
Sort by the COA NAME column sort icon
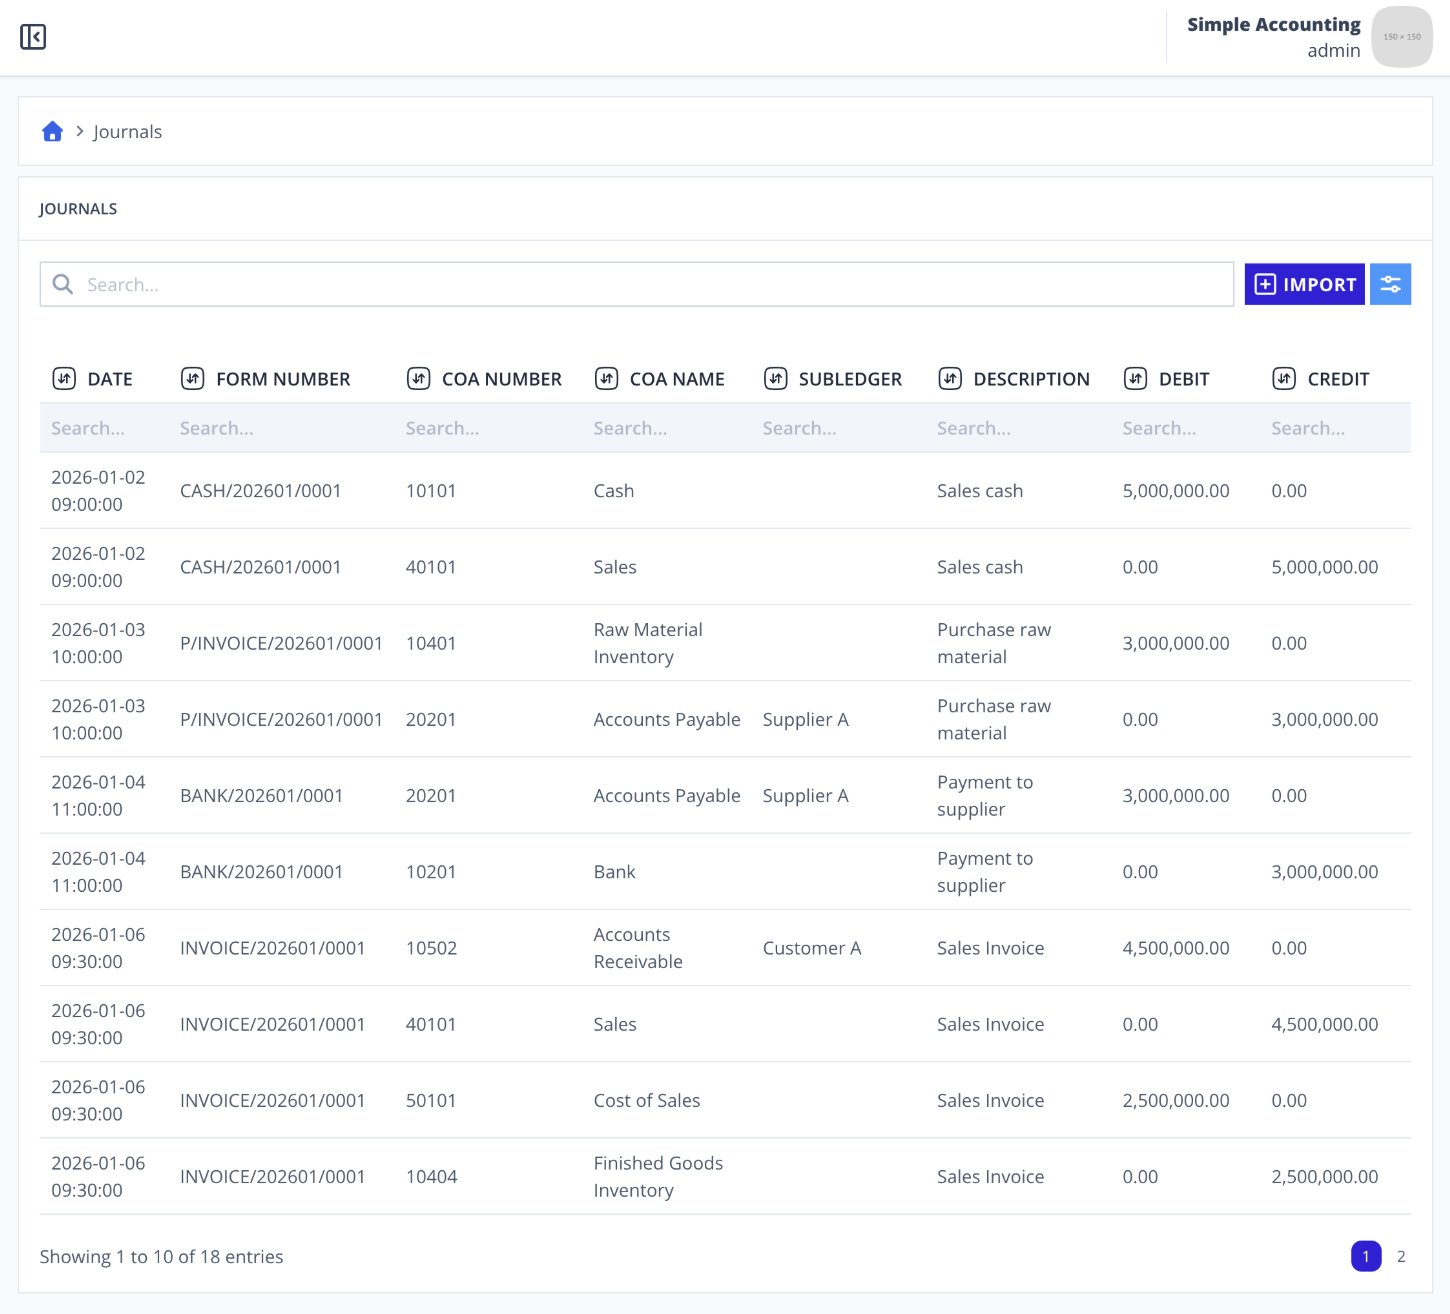(x=606, y=378)
